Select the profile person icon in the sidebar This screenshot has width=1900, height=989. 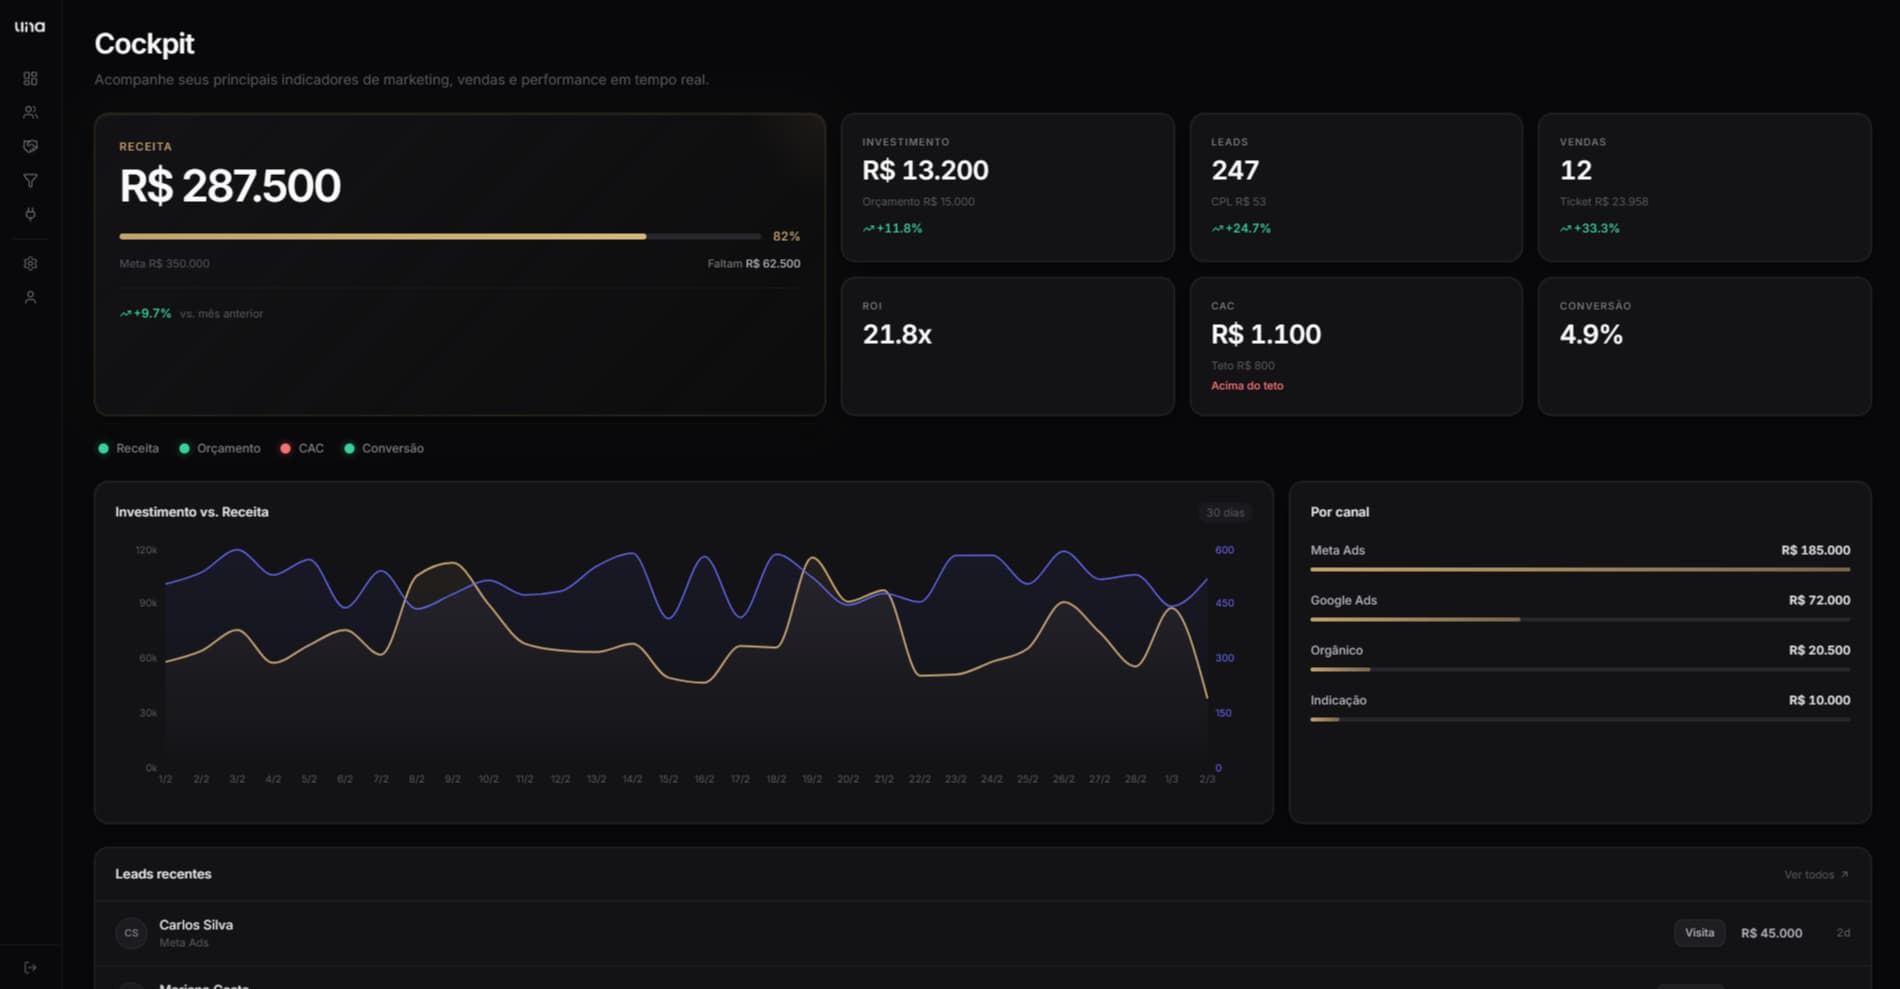[30, 296]
